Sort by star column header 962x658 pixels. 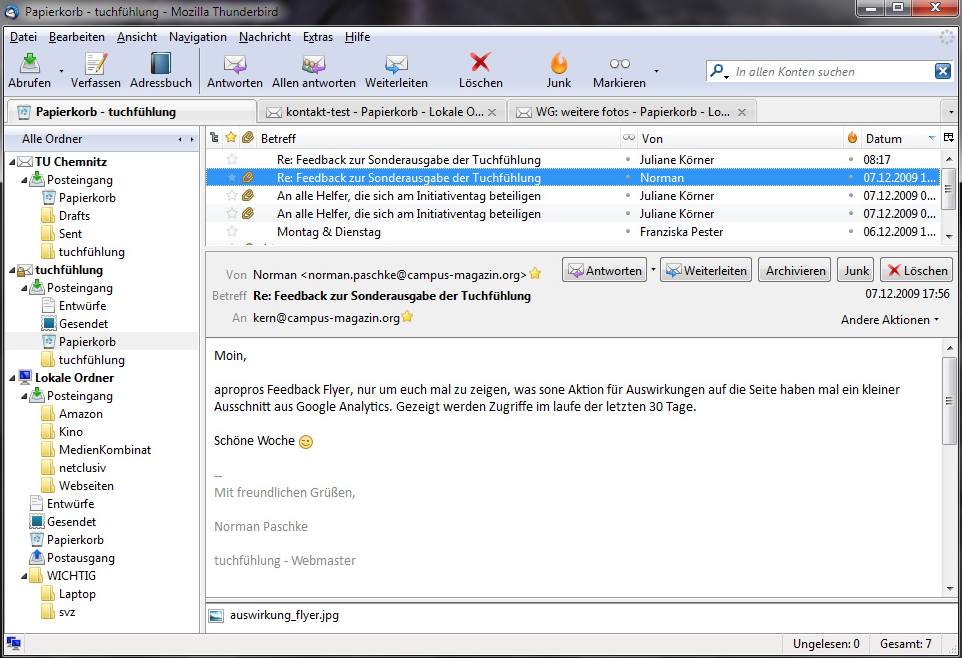(231, 137)
